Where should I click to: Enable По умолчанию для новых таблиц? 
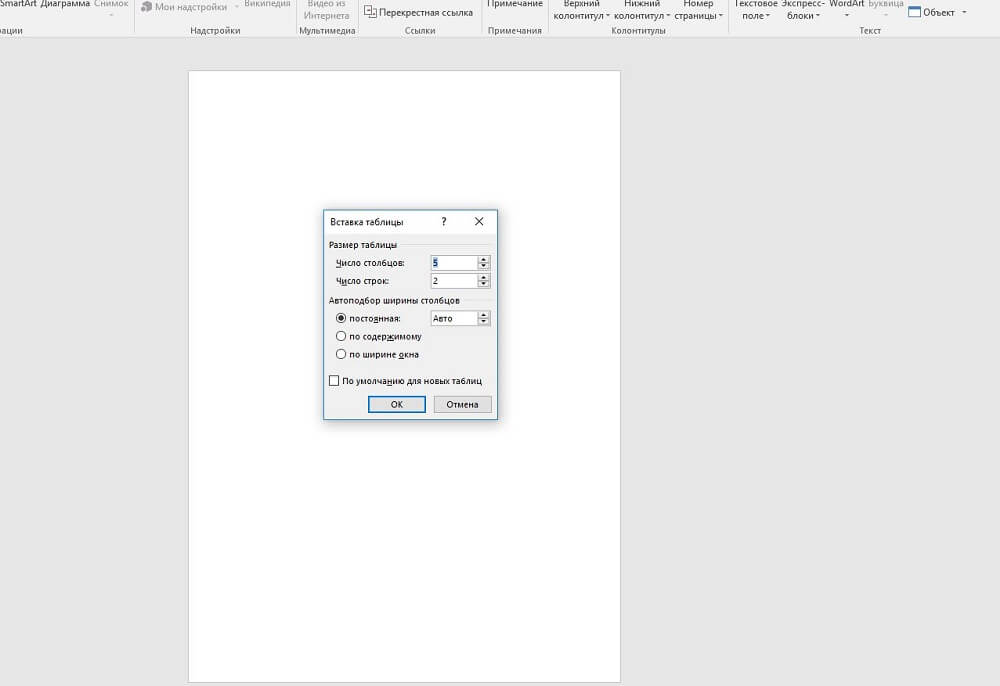[334, 381]
